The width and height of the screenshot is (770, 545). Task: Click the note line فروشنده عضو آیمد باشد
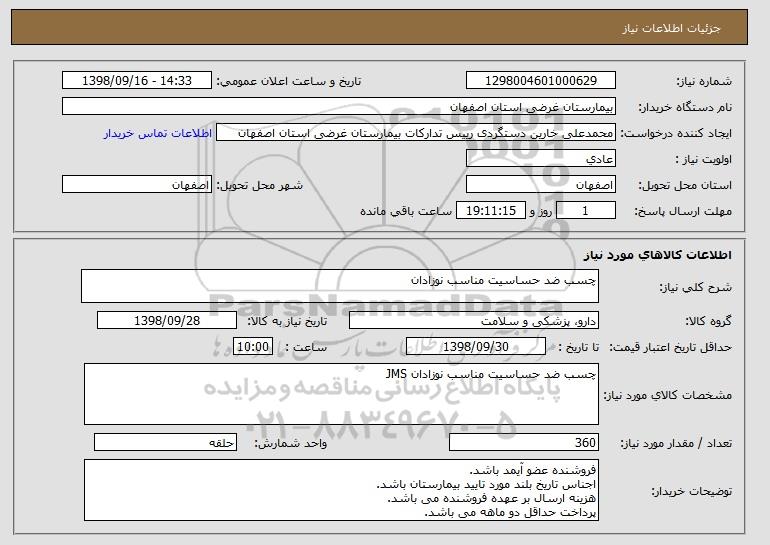[x=533, y=470]
